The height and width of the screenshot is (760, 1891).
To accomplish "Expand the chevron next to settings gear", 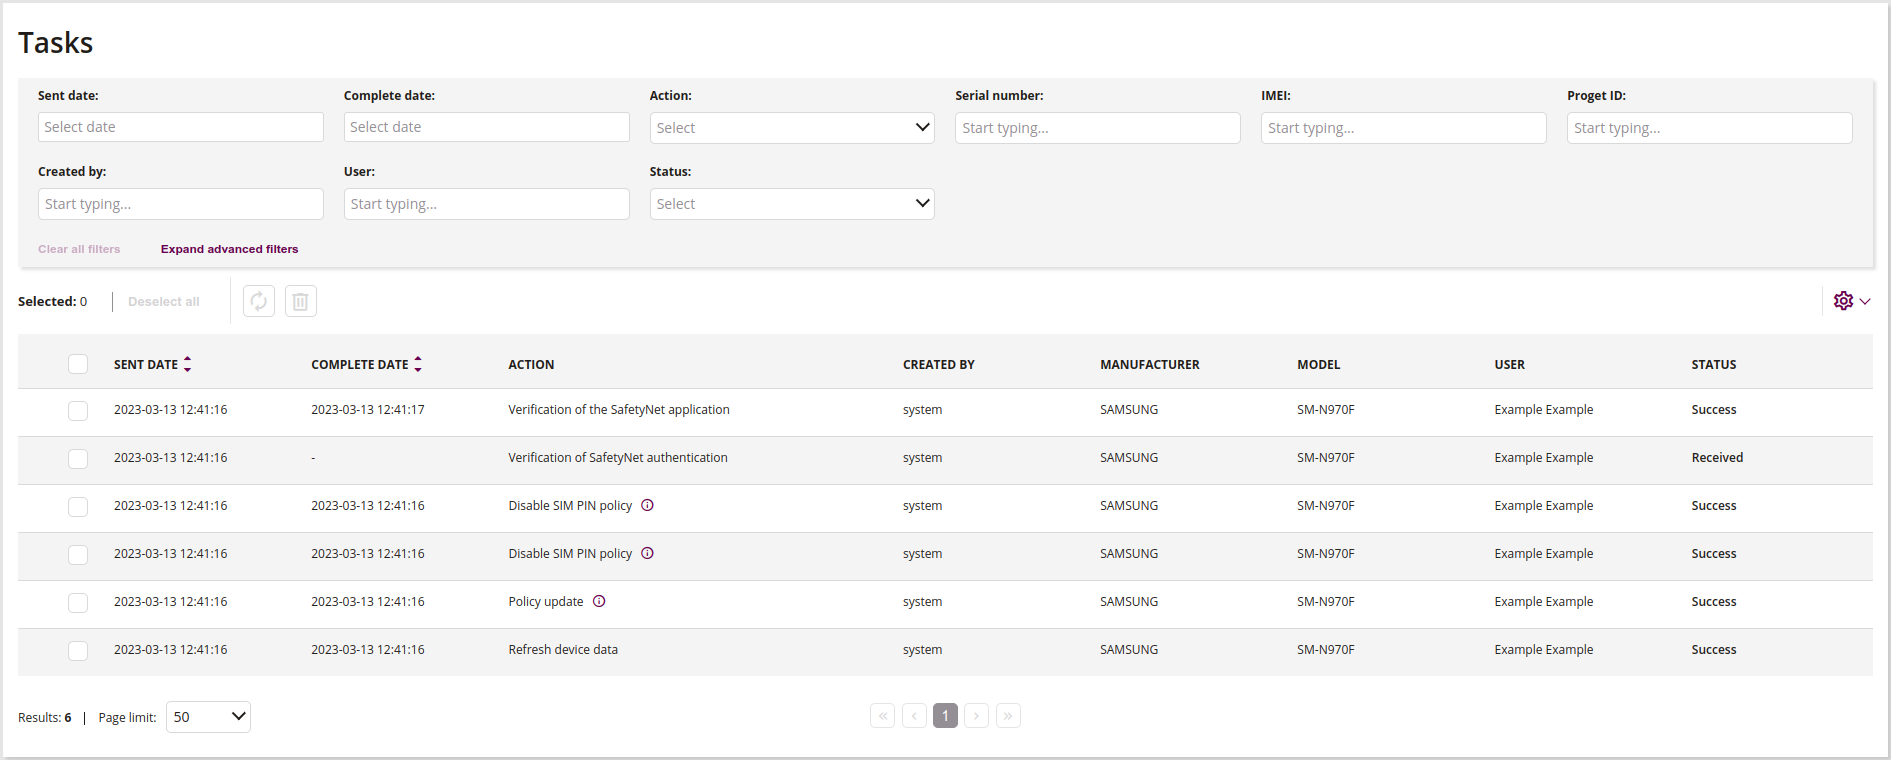I will [x=1865, y=301].
